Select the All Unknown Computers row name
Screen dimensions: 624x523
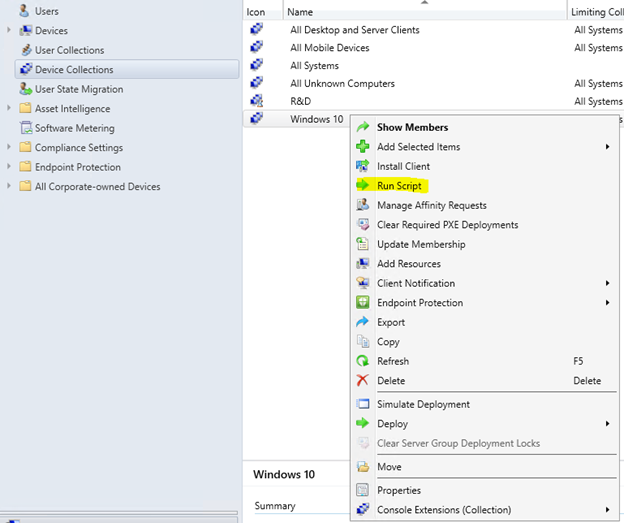342,84
